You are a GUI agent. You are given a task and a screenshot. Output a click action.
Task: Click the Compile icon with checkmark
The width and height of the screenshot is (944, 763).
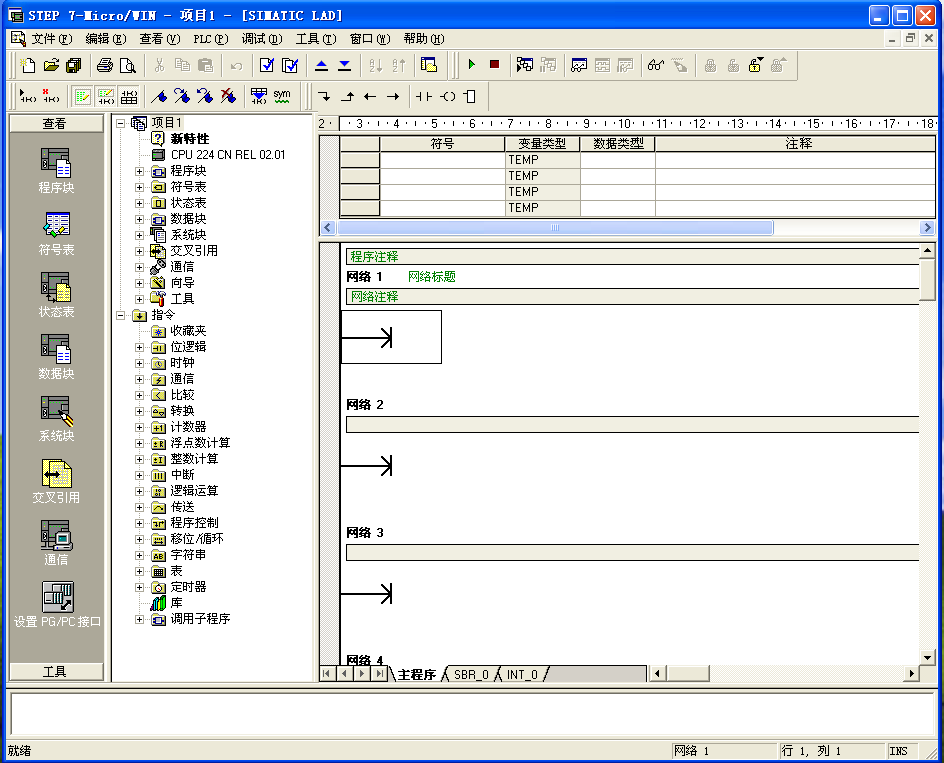pos(267,65)
